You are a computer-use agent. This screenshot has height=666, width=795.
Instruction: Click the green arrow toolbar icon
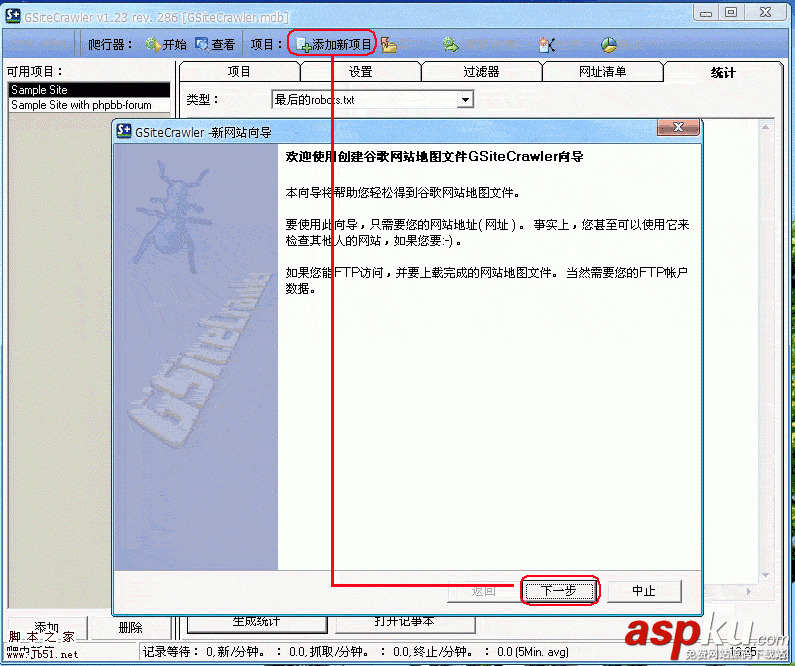pos(450,45)
